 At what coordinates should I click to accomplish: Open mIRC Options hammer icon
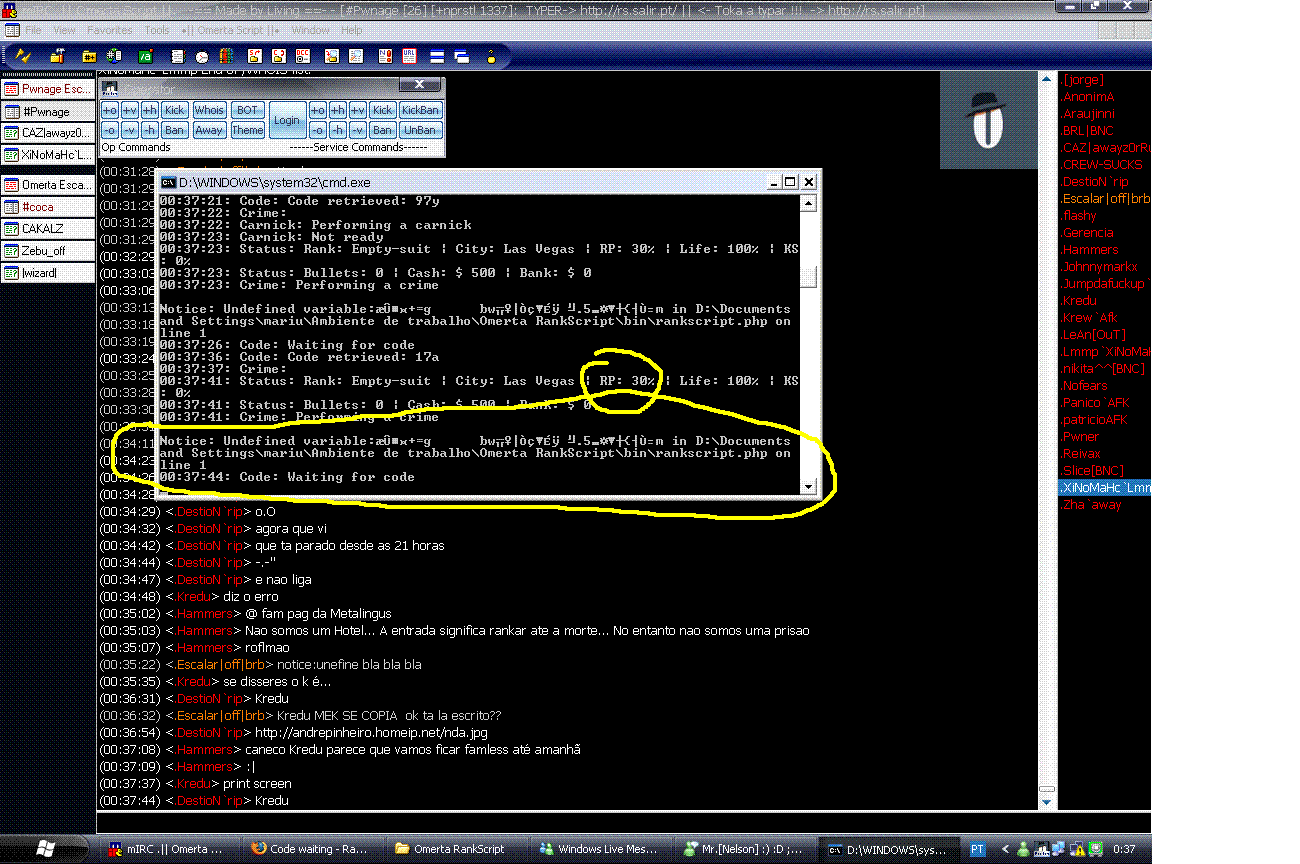tap(58, 56)
